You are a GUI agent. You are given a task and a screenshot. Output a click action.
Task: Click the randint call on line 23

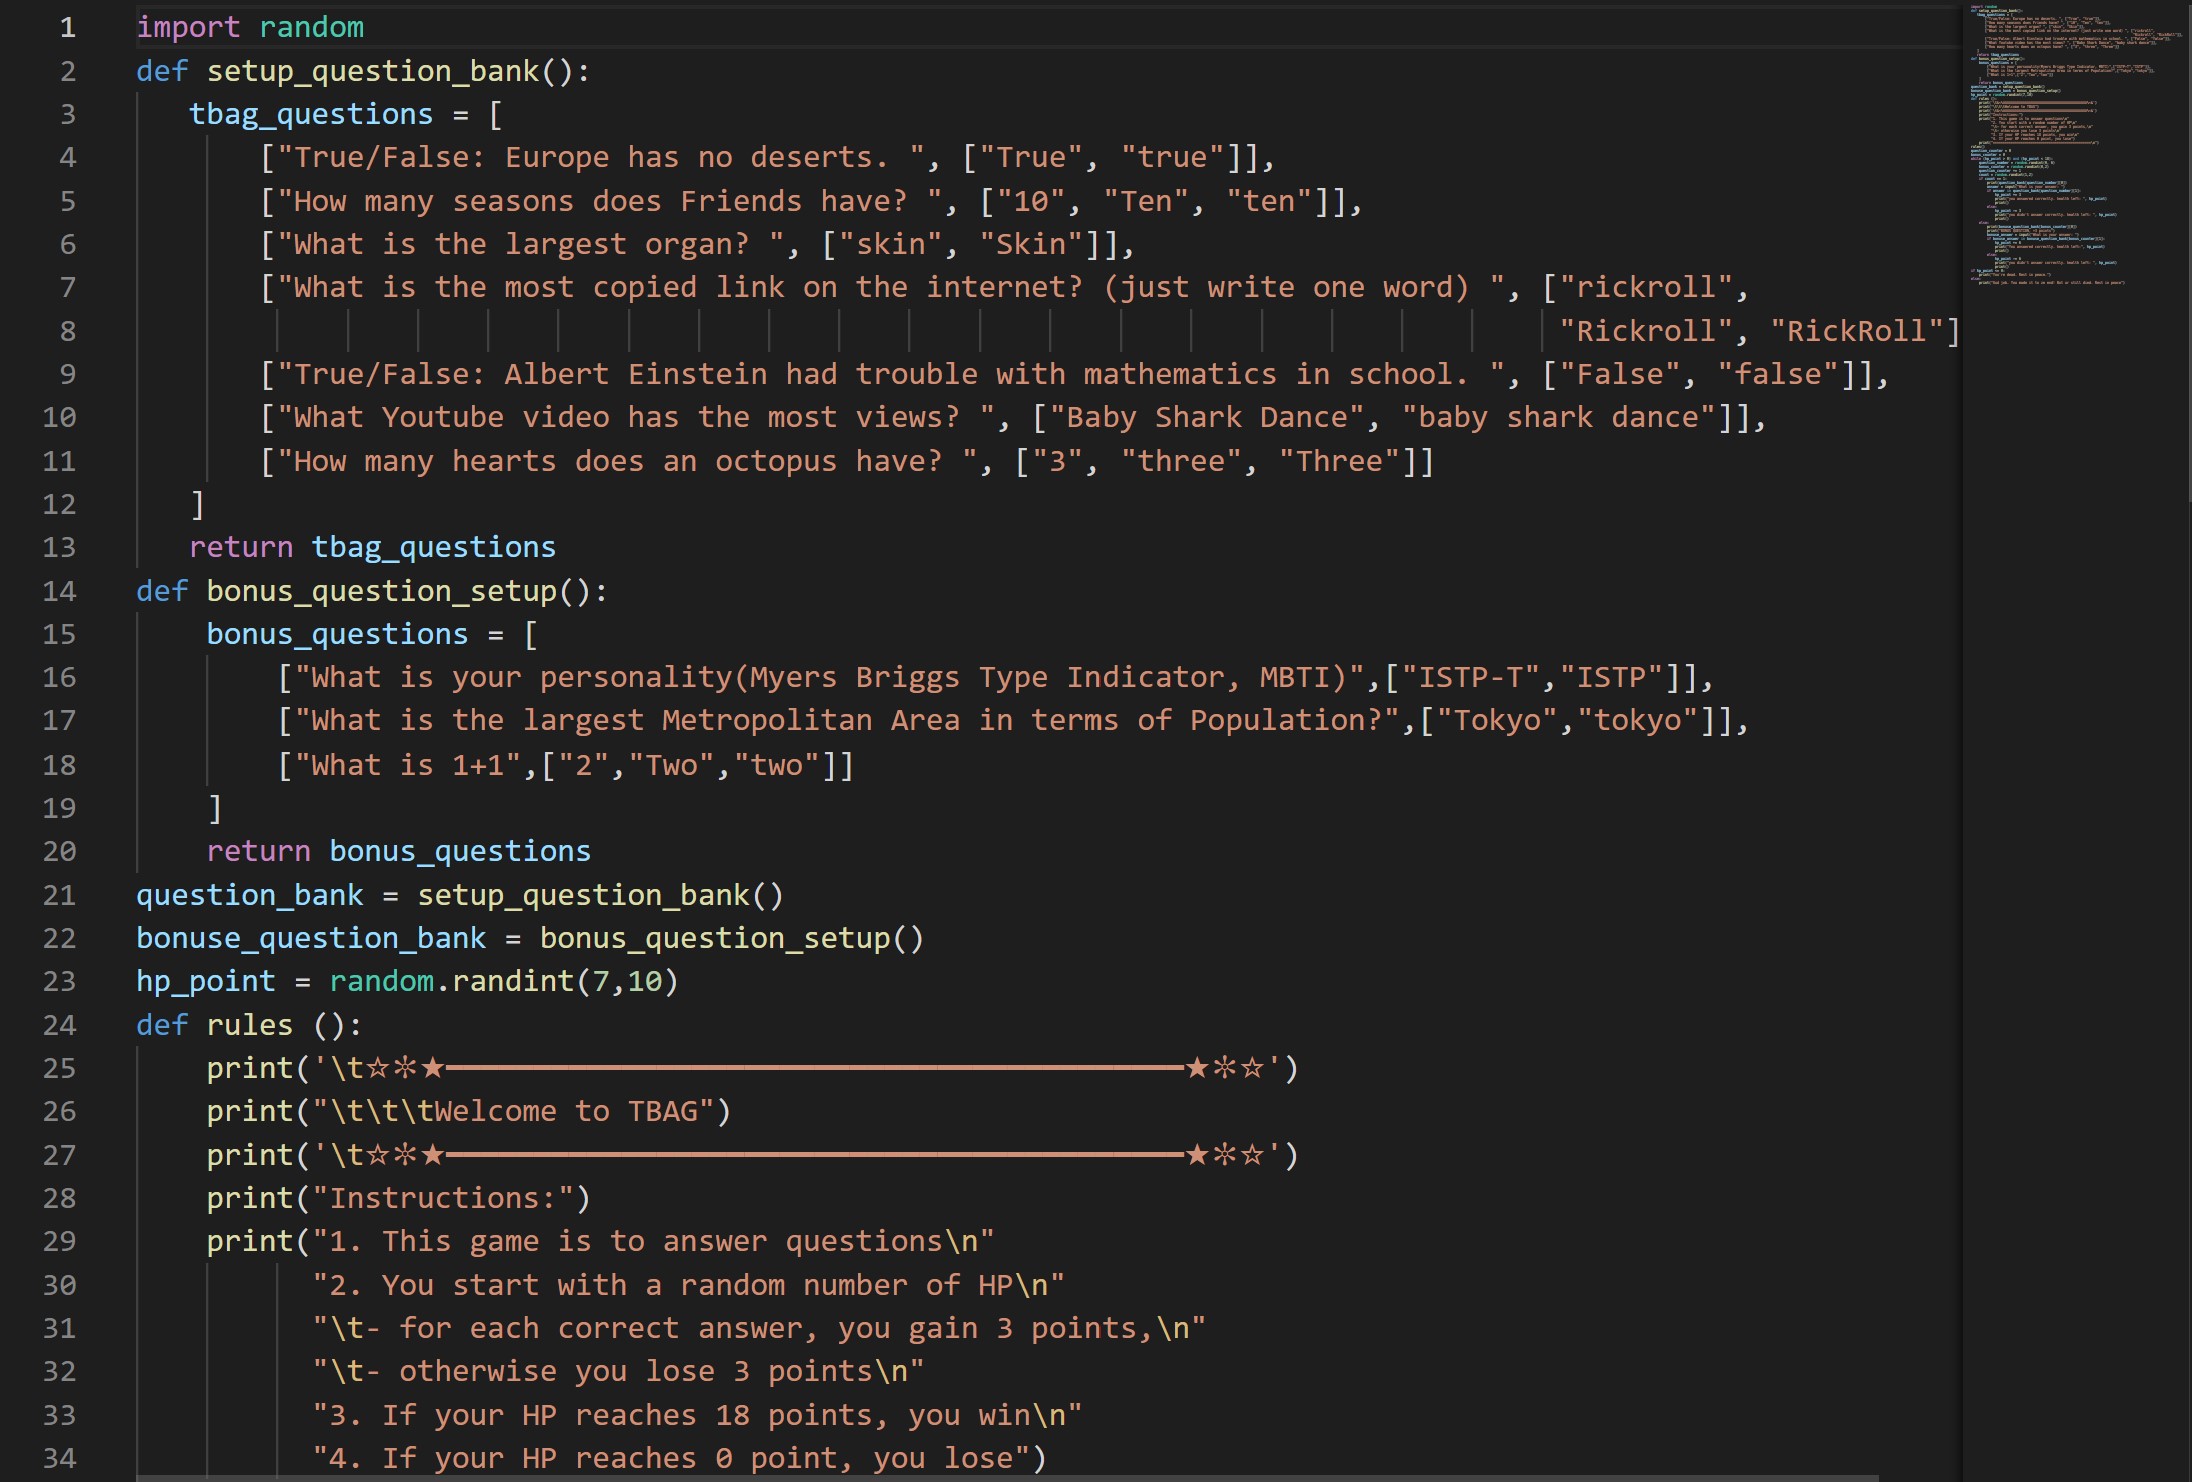tap(512, 981)
